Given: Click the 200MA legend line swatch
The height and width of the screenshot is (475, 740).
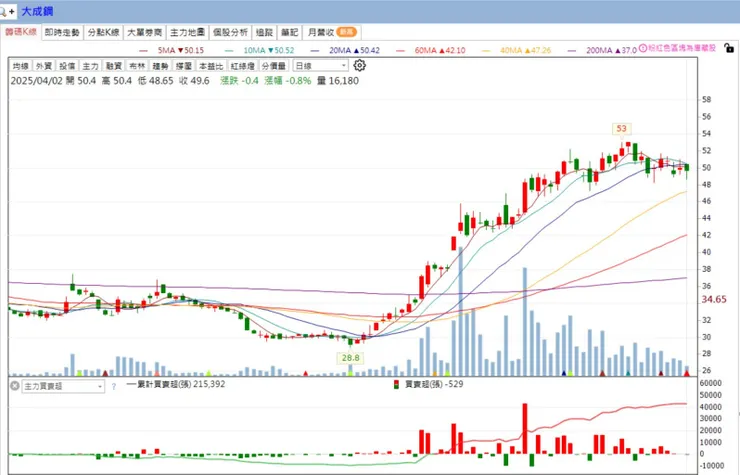Looking at the screenshot, I should (x=572, y=50).
